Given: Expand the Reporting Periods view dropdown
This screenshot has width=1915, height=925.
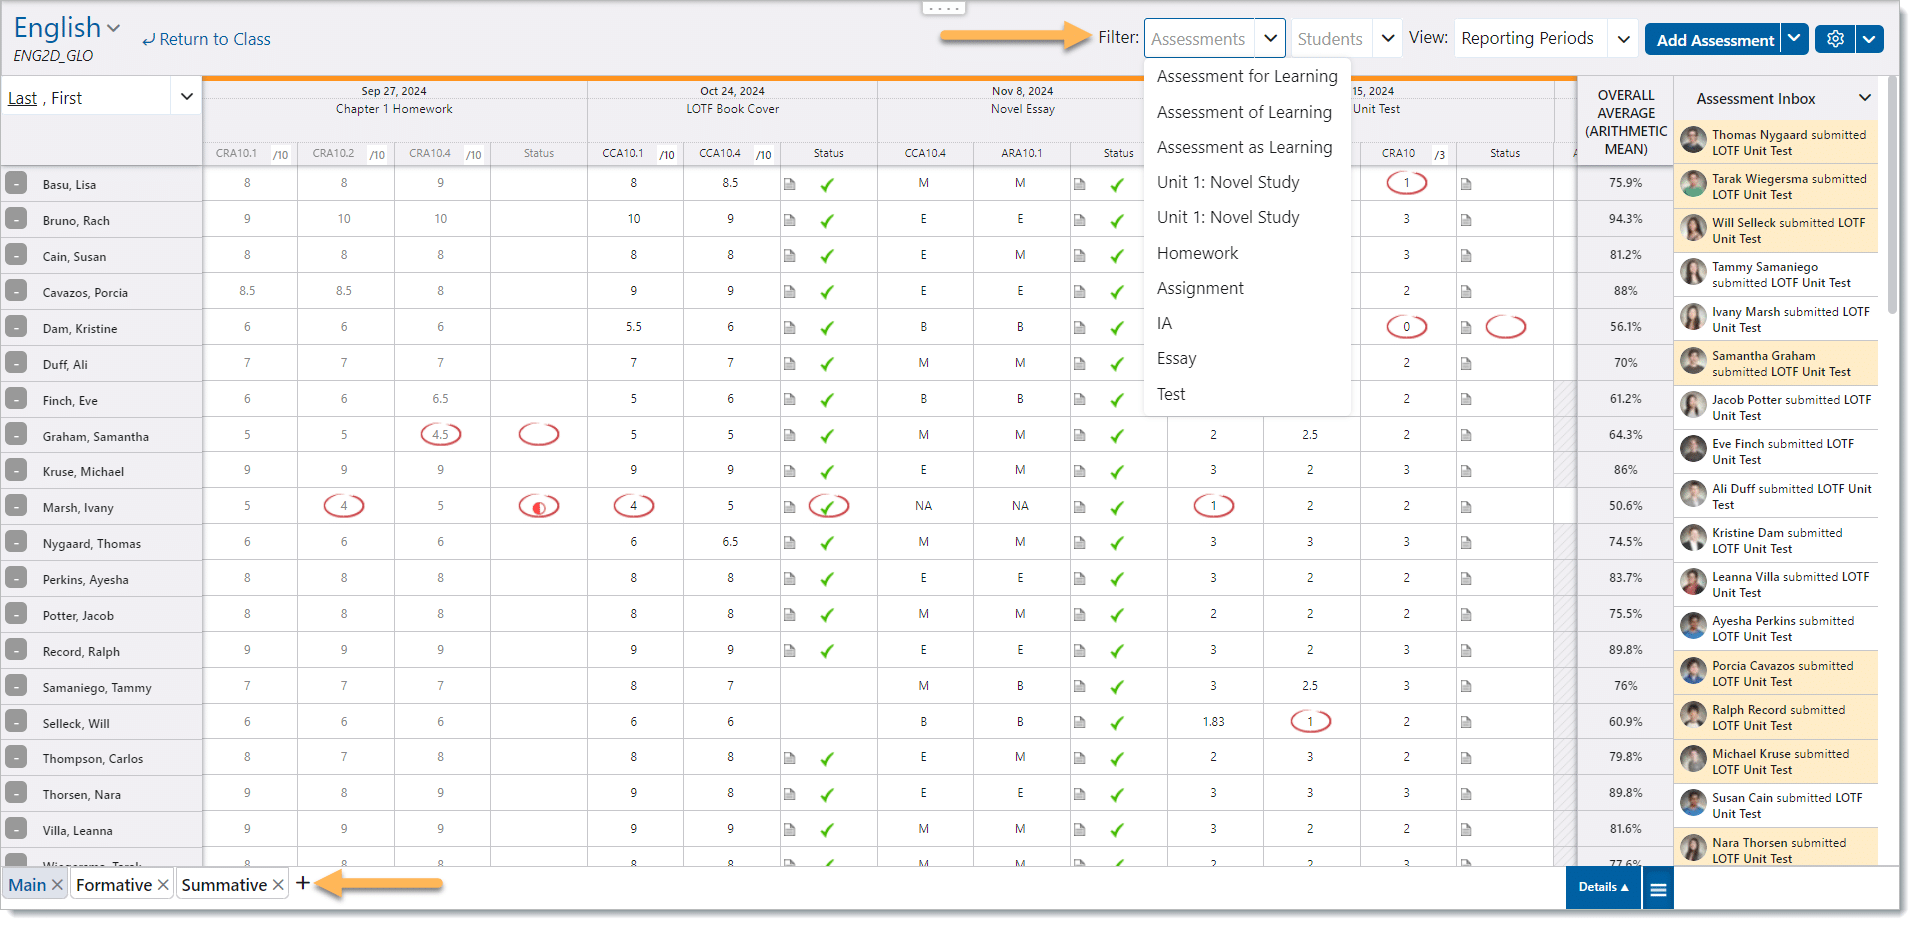Looking at the screenshot, I should pos(1623,39).
